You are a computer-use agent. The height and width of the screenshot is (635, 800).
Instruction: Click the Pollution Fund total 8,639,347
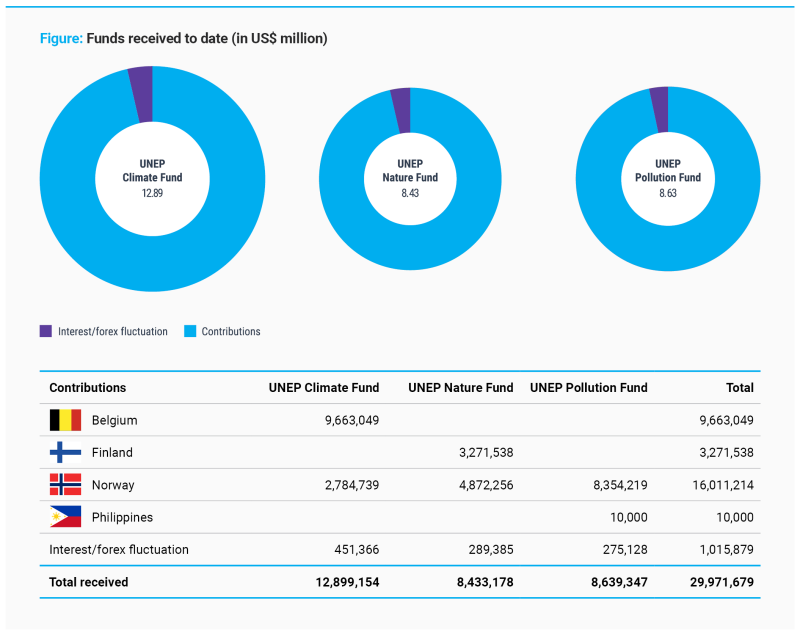pyautogui.click(x=619, y=582)
